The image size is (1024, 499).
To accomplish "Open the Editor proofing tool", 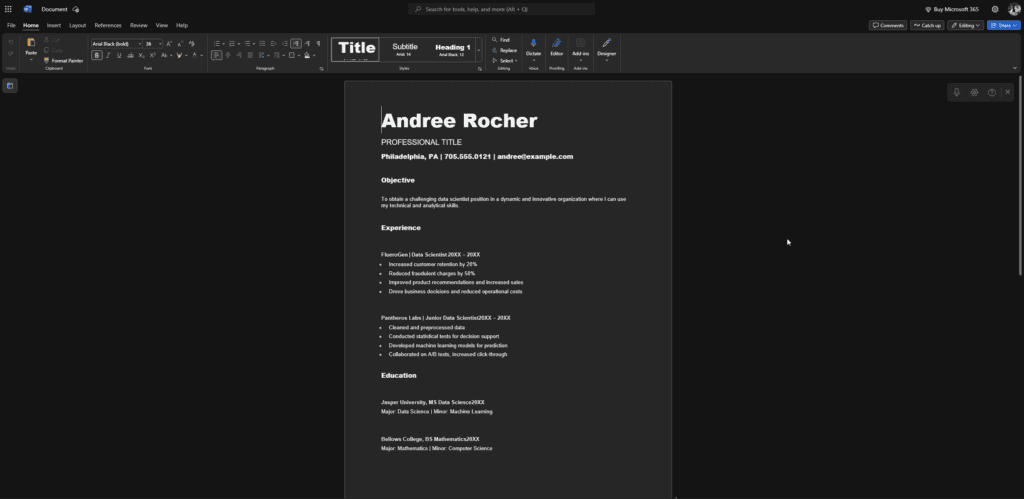I will pos(557,44).
